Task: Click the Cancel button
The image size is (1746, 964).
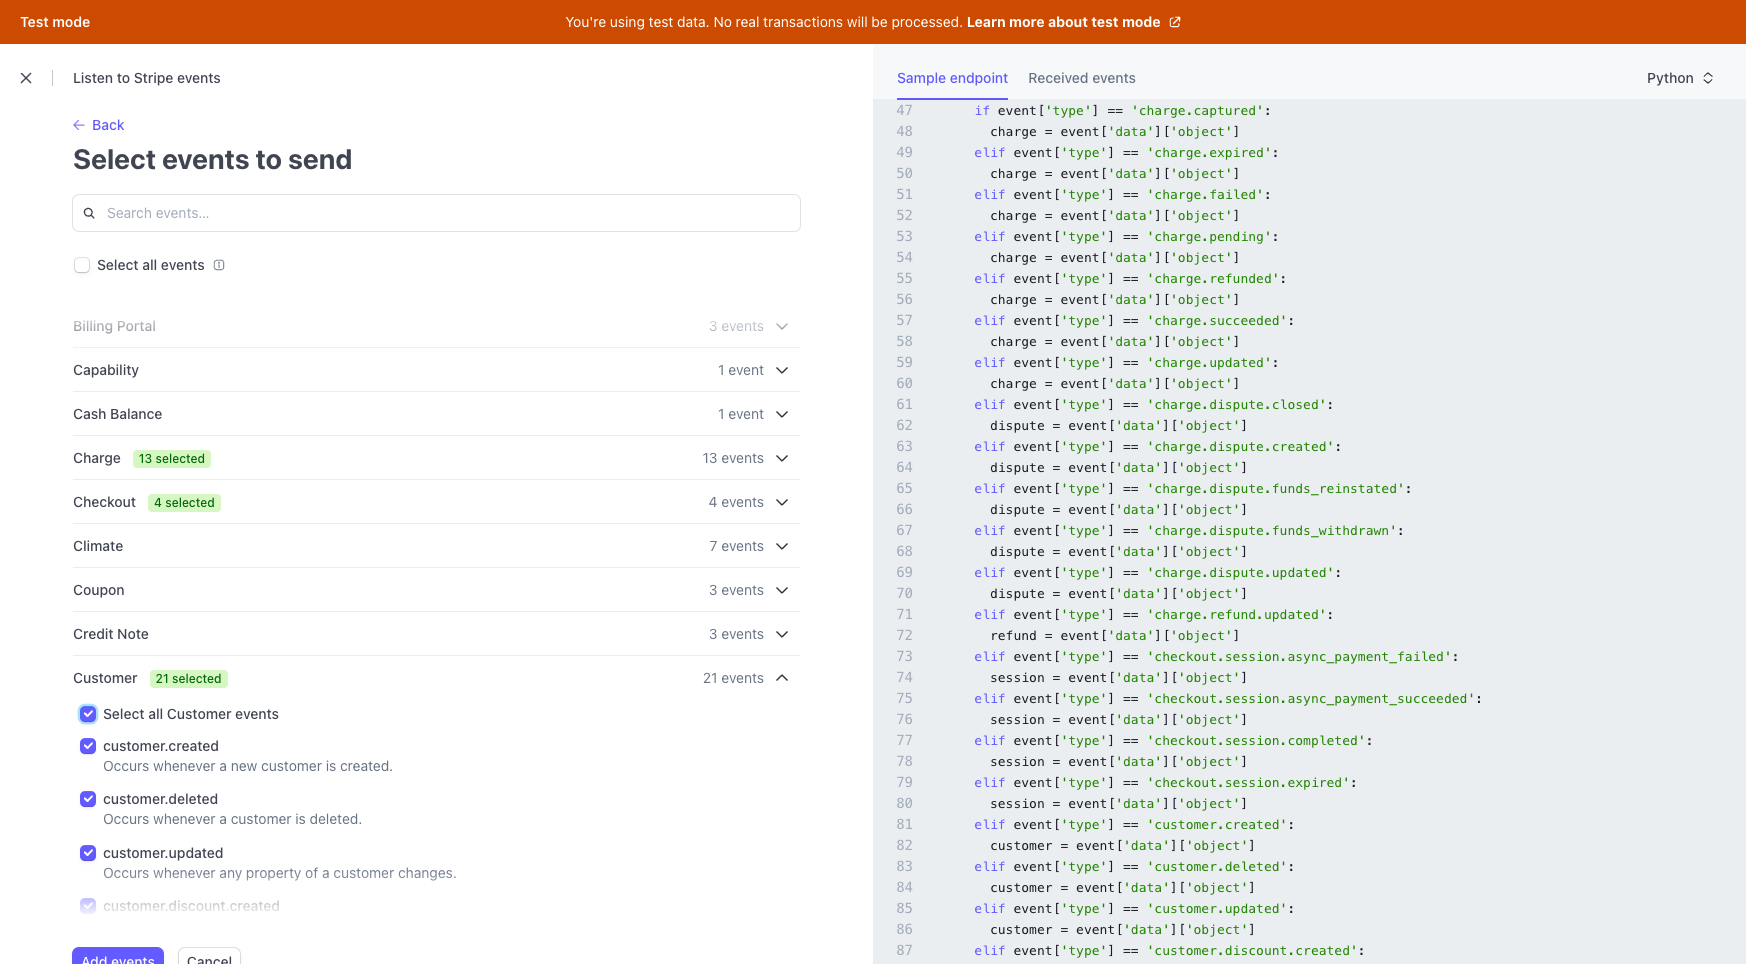Action: [209, 956]
